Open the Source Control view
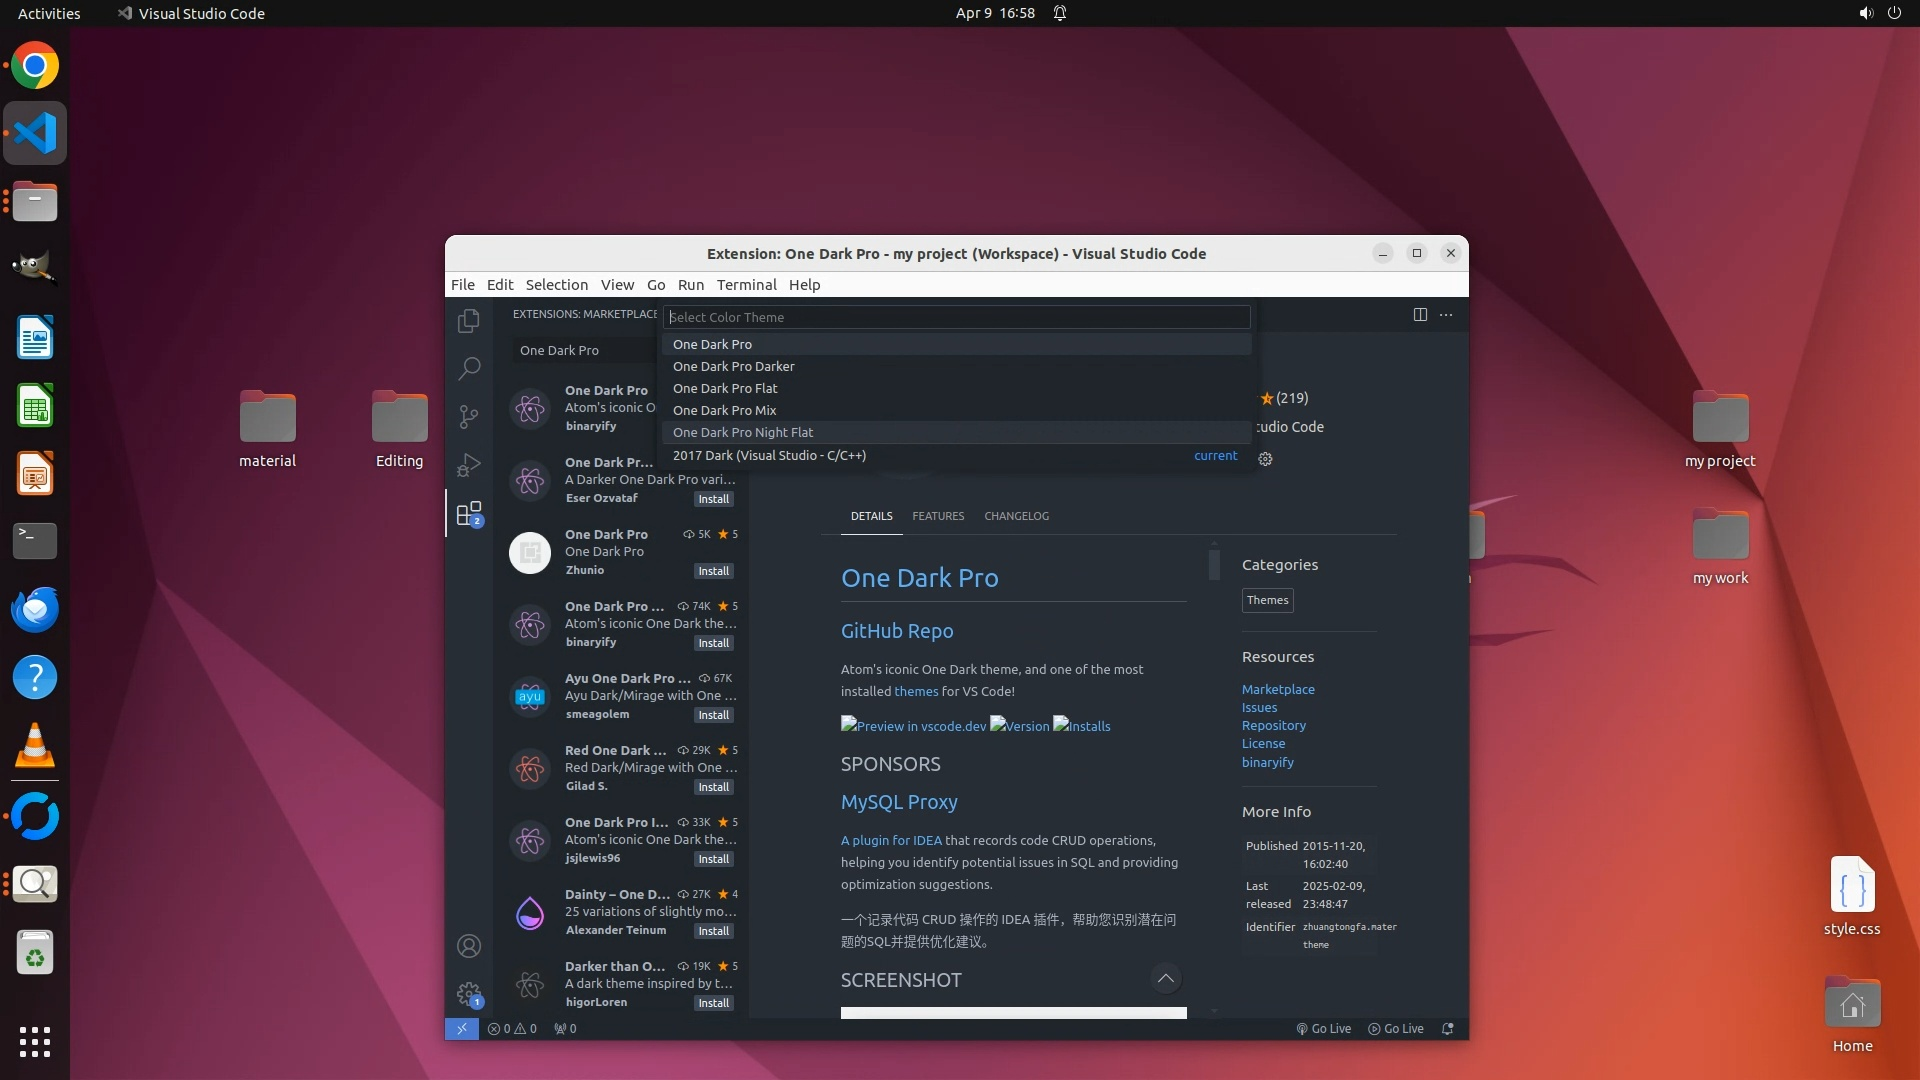This screenshot has height=1080, width=1920. point(469,416)
